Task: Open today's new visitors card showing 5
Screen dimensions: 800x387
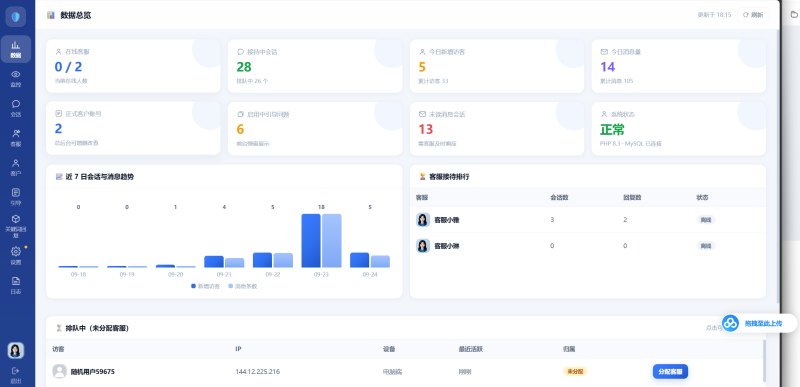Action: 496,66
